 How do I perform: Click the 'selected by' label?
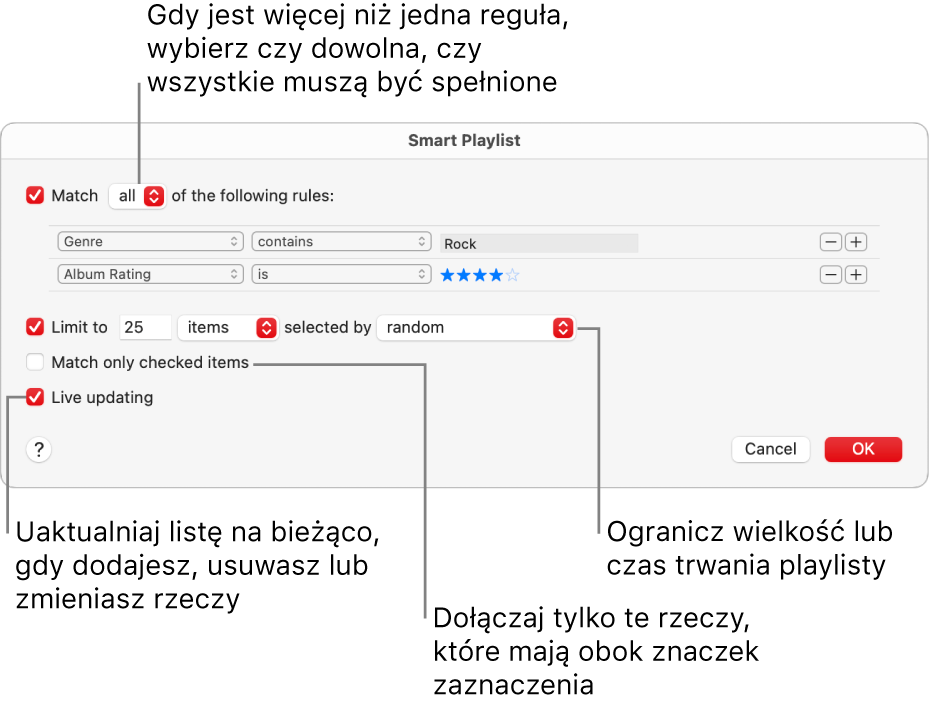pyautogui.click(x=328, y=327)
